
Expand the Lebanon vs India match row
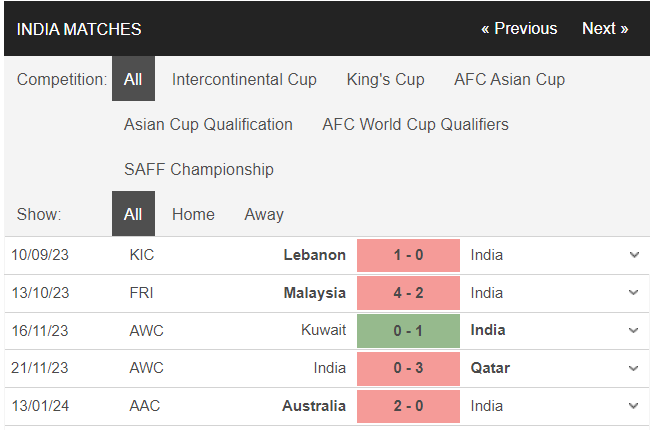point(633,255)
